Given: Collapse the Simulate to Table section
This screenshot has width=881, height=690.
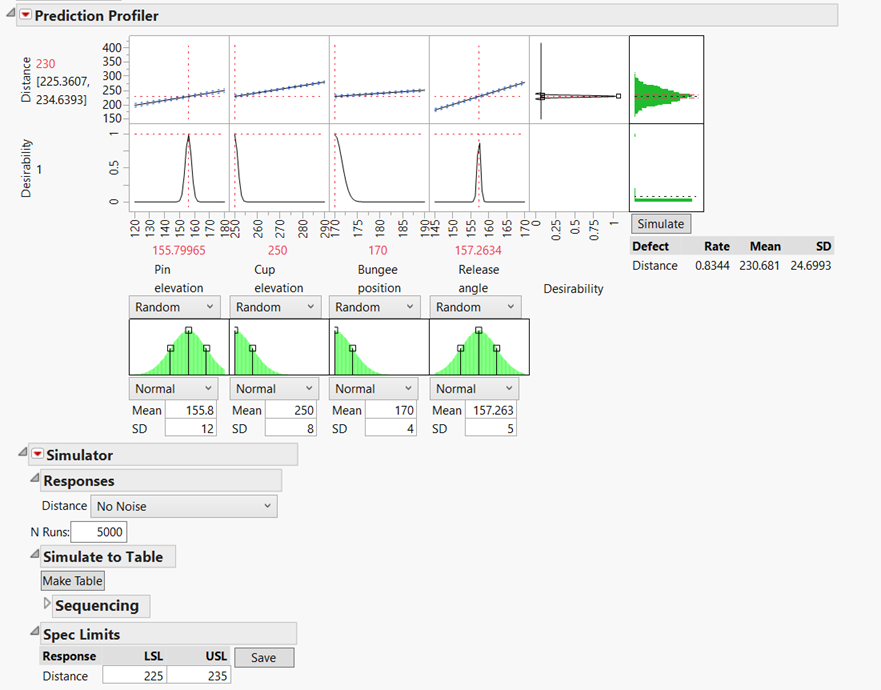Looking at the screenshot, I should [35, 554].
